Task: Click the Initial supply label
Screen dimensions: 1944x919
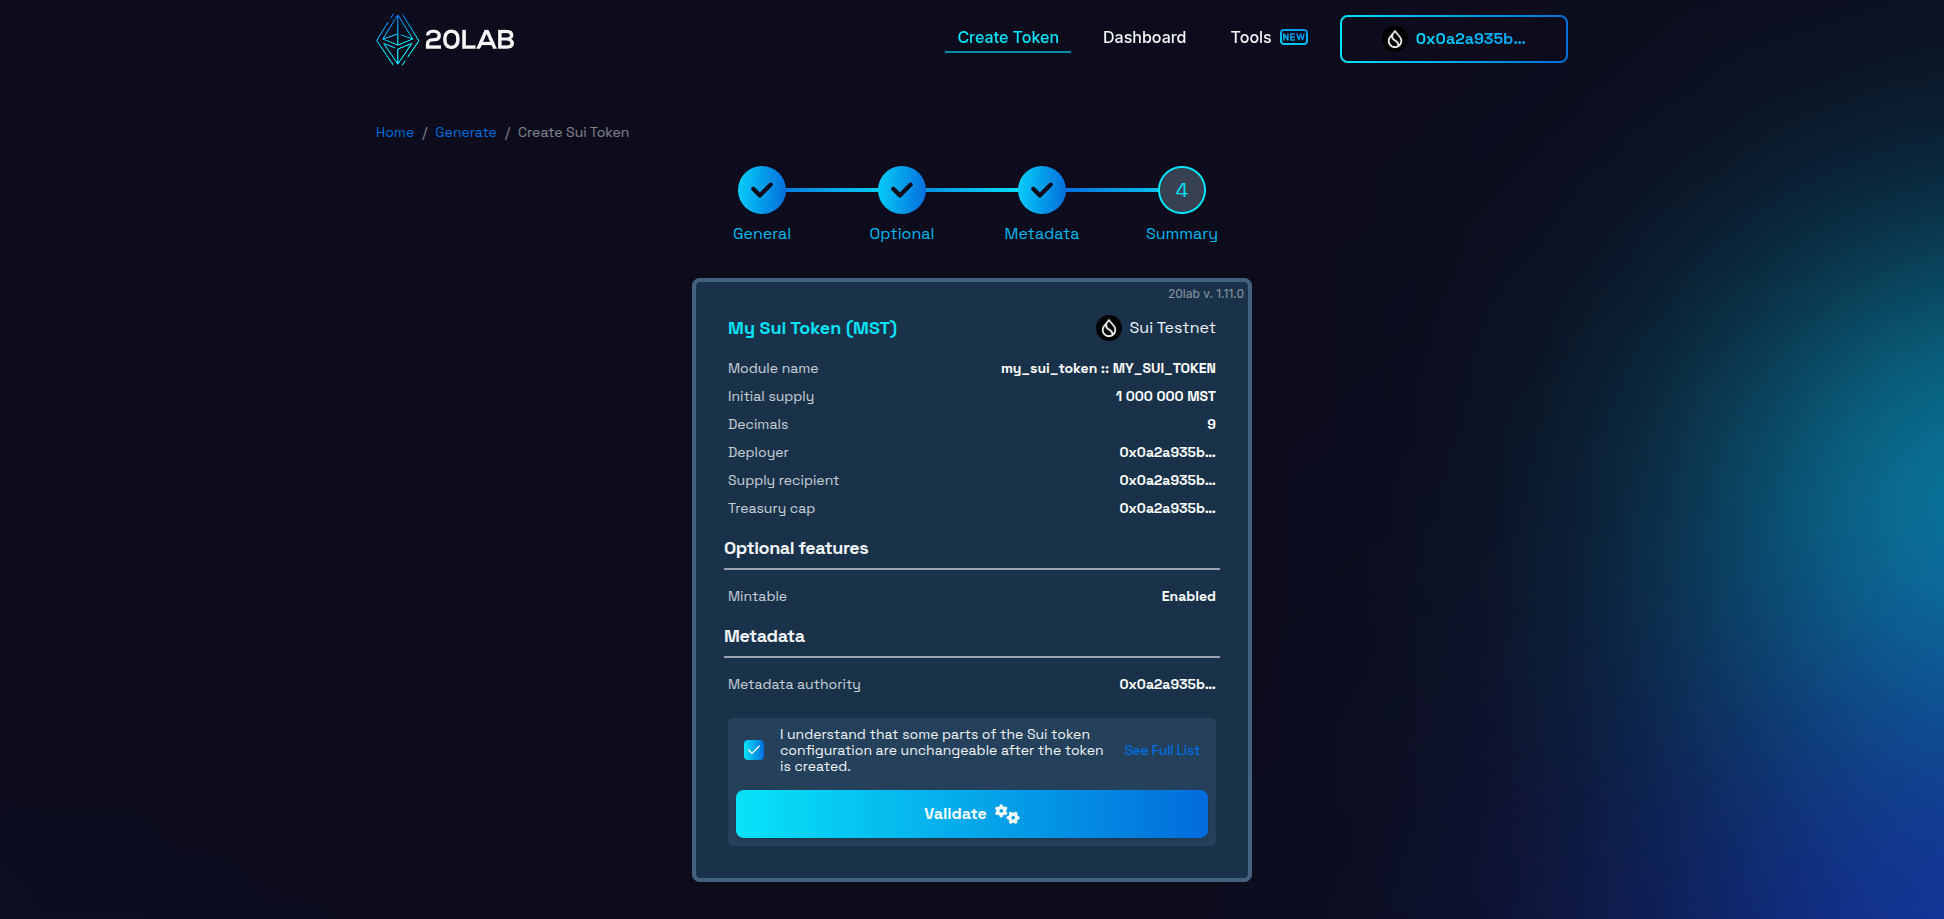Action: click(771, 396)
